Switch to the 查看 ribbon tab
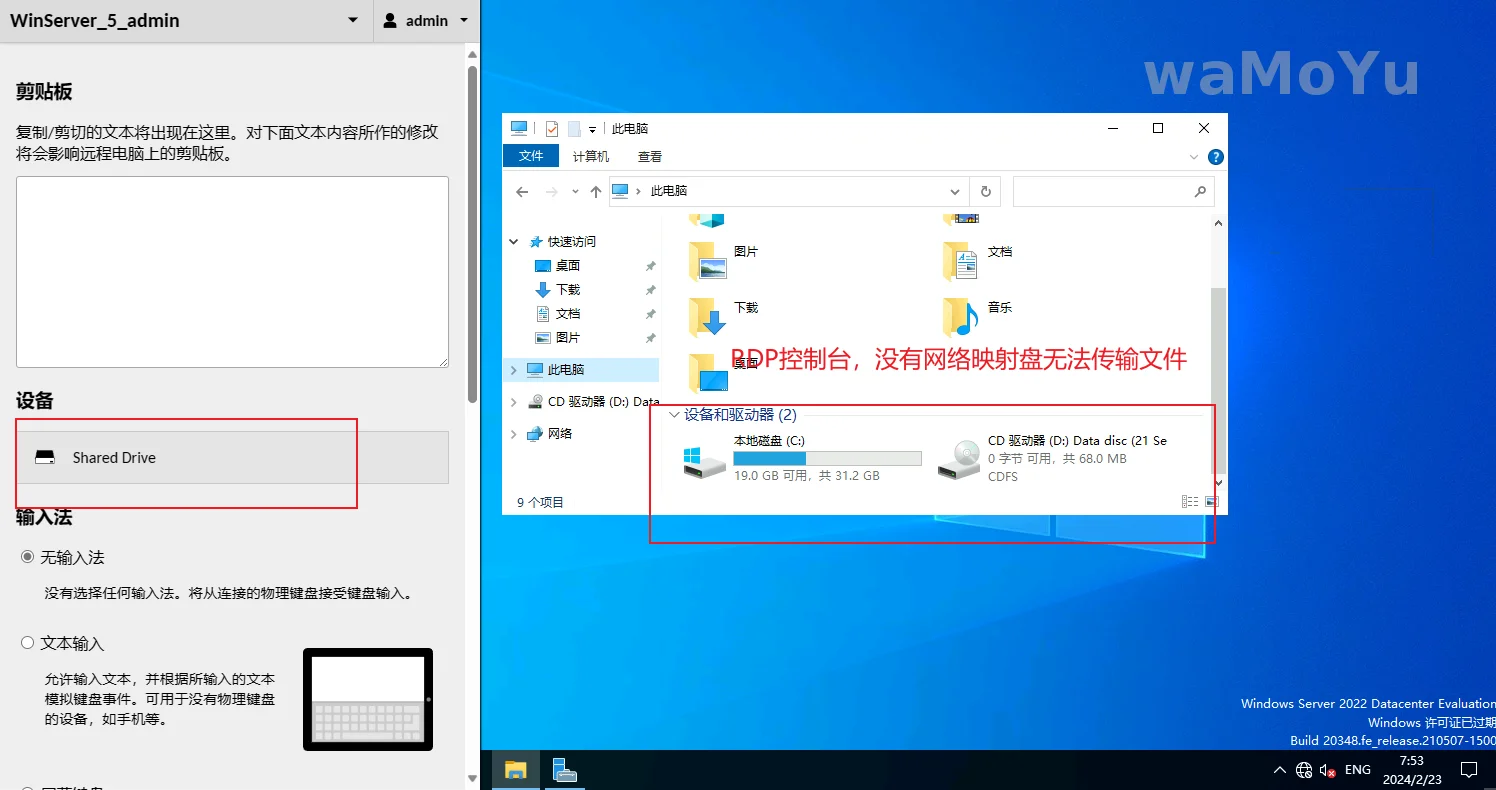 click(x=650, y=156)
